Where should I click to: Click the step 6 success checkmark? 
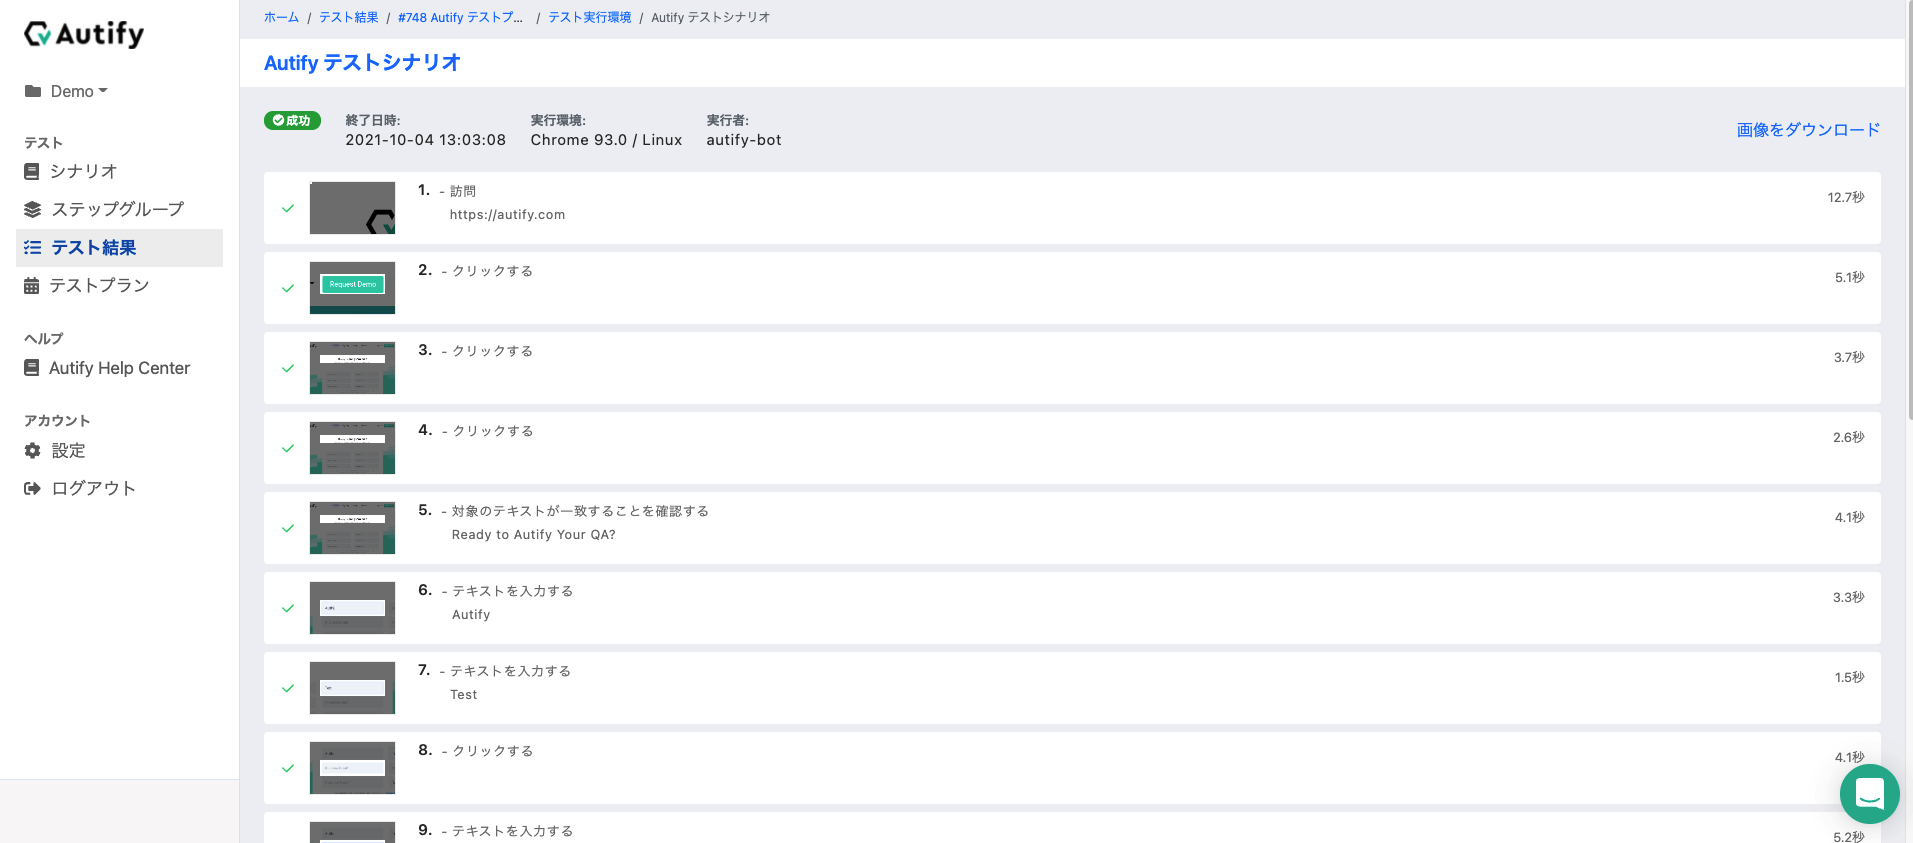click(x=288, y=608)
